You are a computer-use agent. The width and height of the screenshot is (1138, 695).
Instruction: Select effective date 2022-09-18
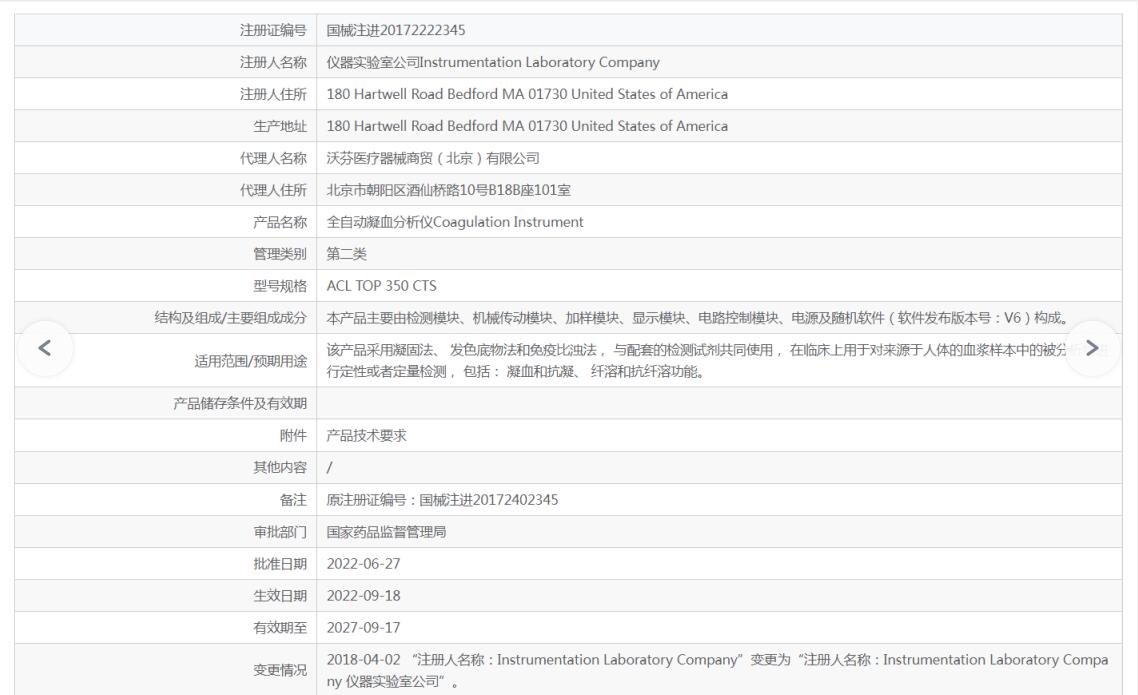coord(363,595)
